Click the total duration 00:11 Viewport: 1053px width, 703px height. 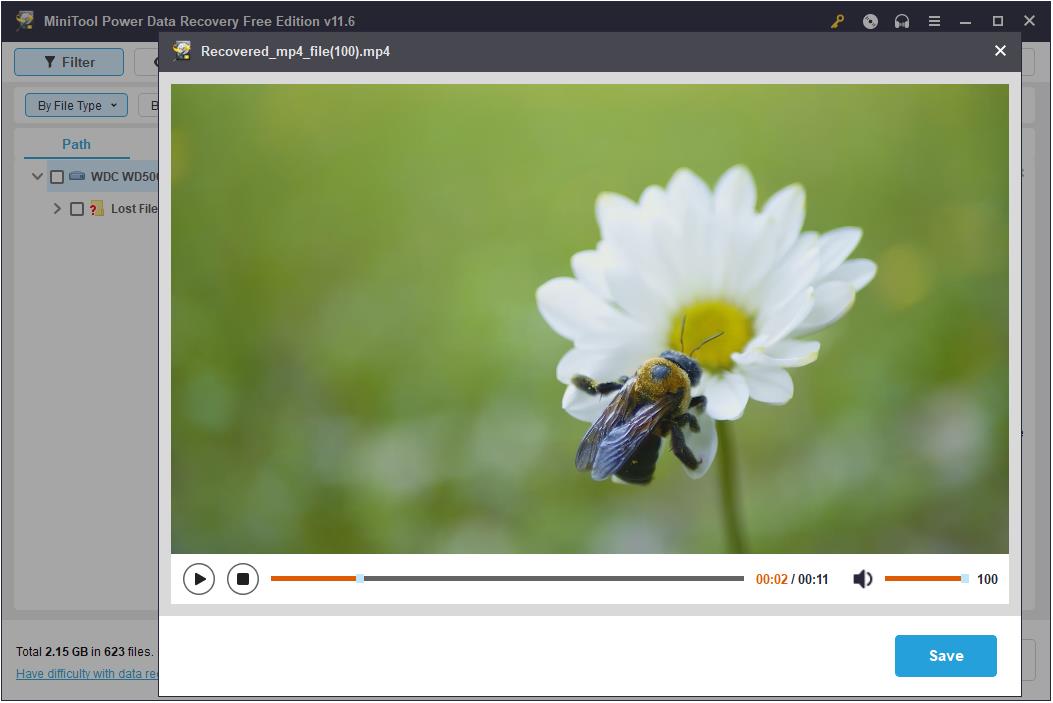[813, 579]
